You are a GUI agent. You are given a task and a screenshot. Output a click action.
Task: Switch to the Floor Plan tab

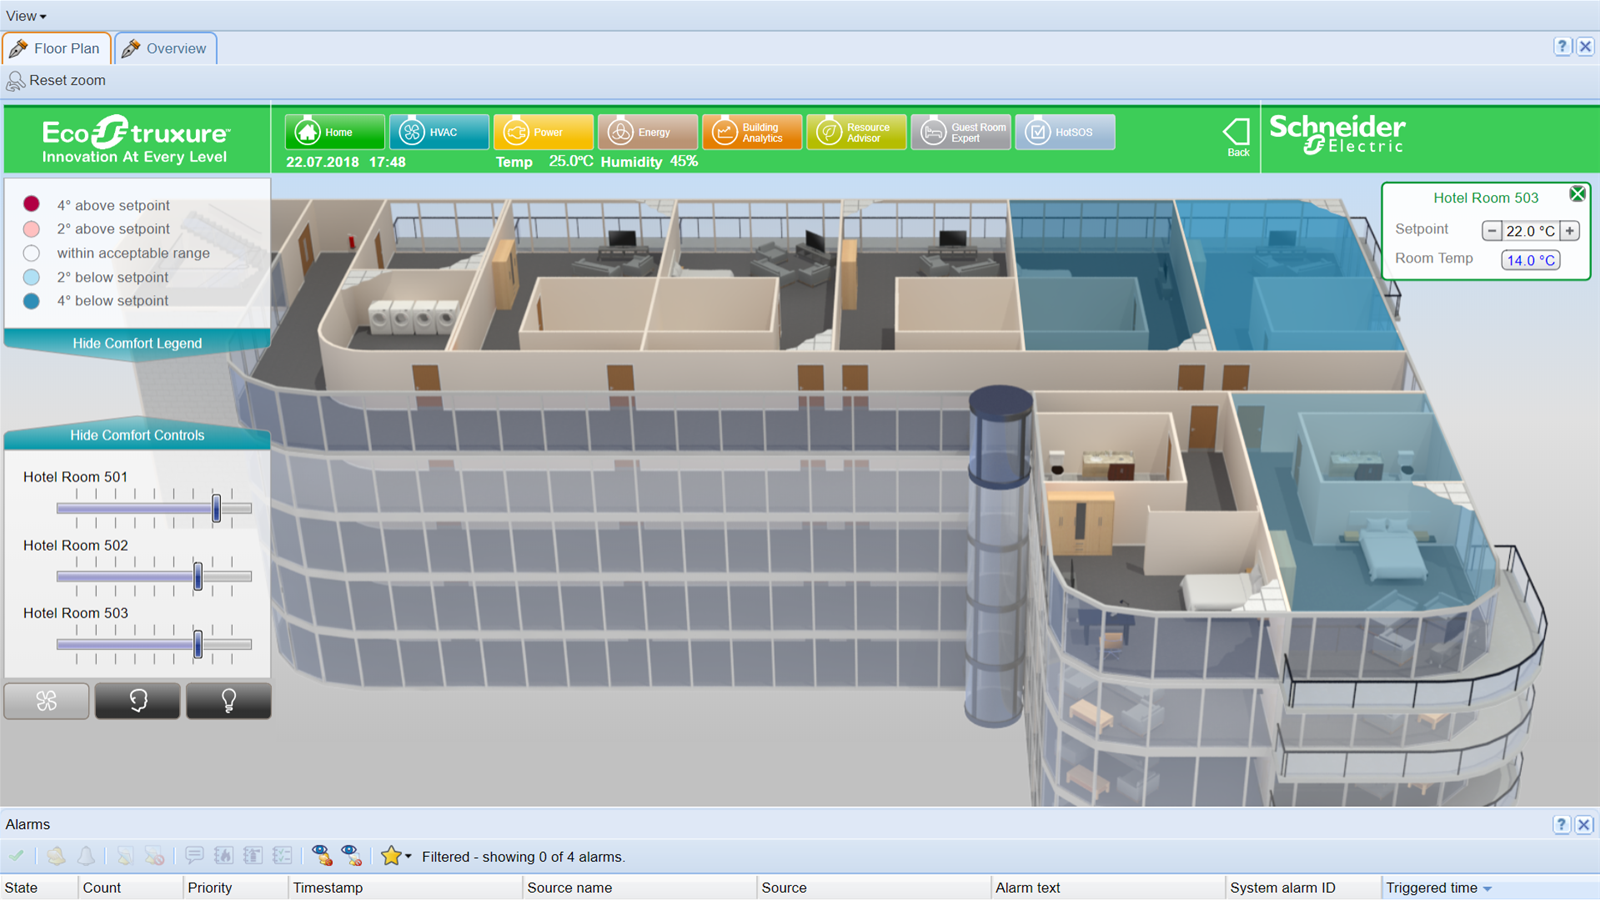56,48
